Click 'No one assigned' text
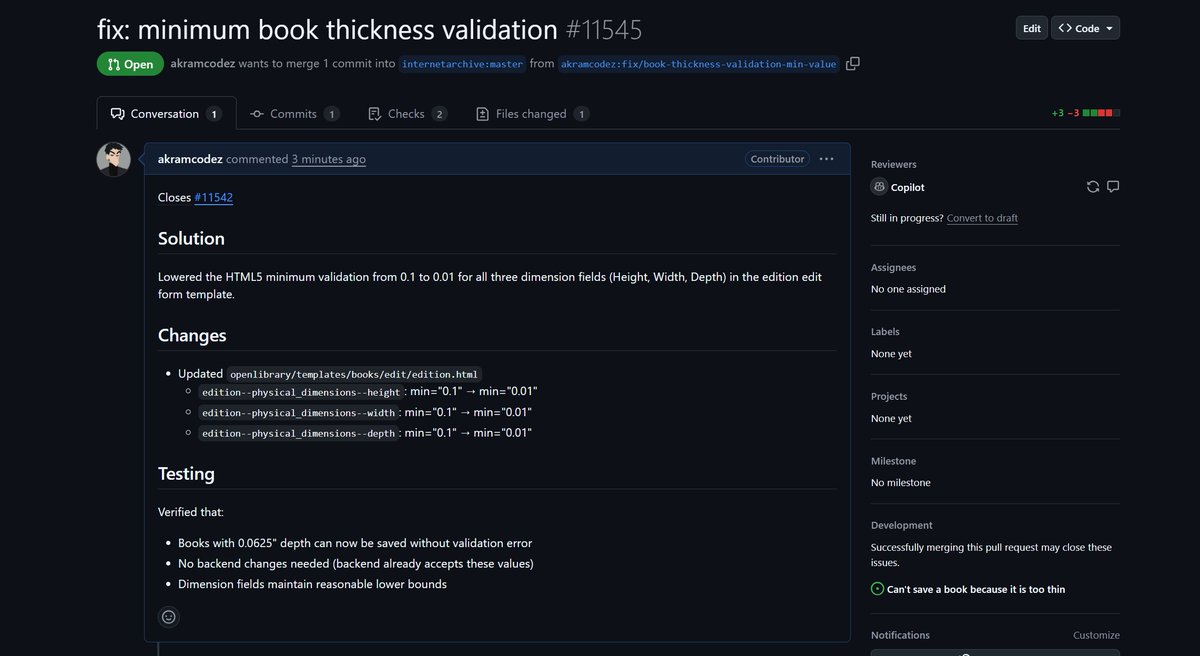The image size is (1200, 656). coord(908,289)
